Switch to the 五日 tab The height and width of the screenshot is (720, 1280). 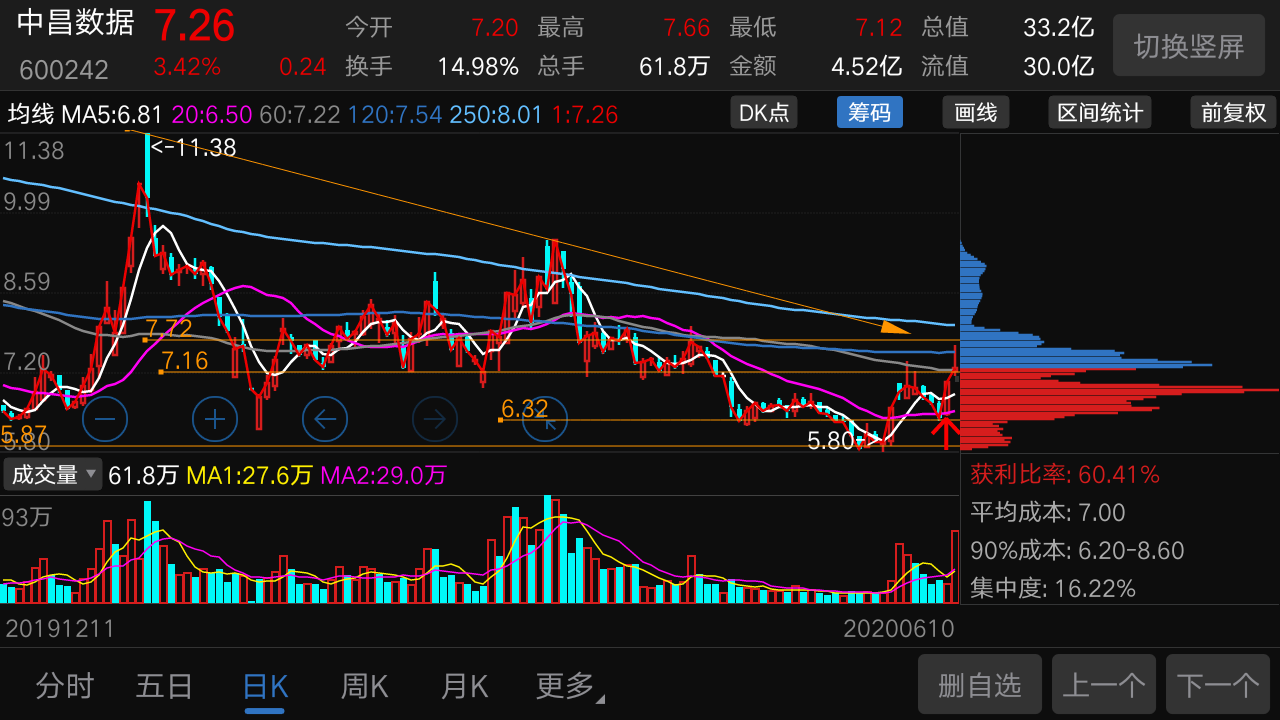tap(164, 686)
